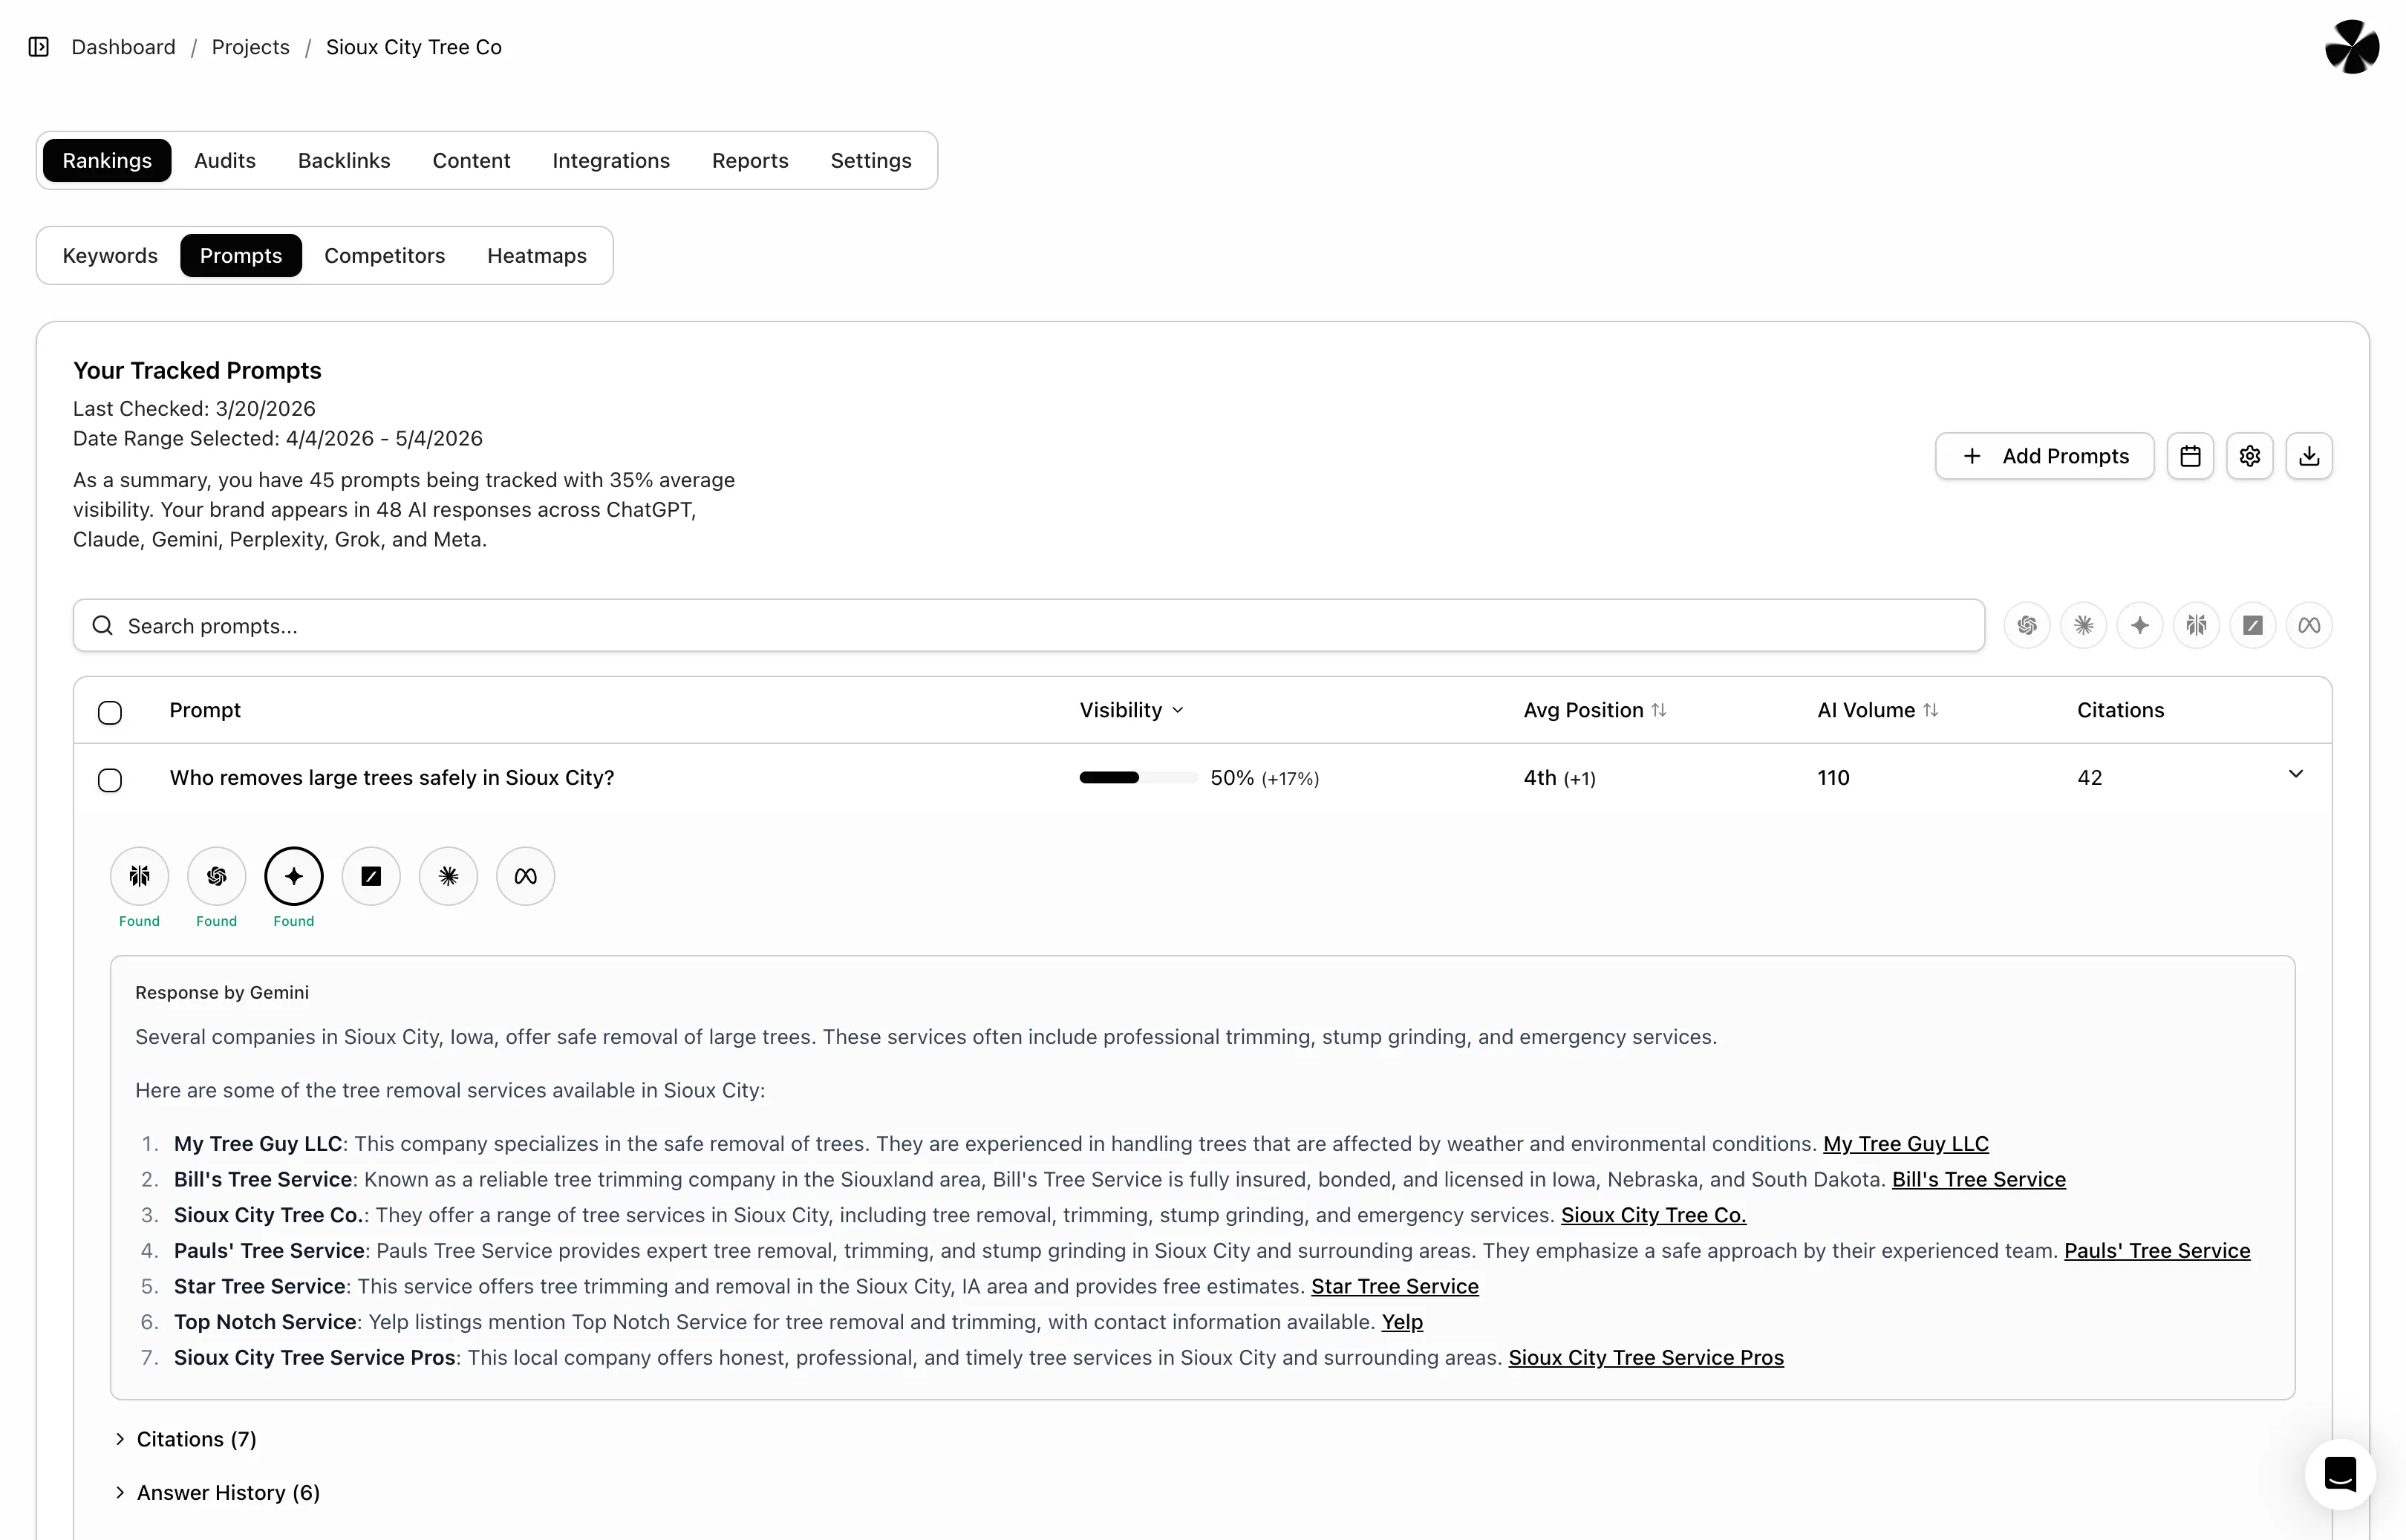Go to Projects breadcrumb
Viewport: 2406px width, 1540px height.
point(250,47)
